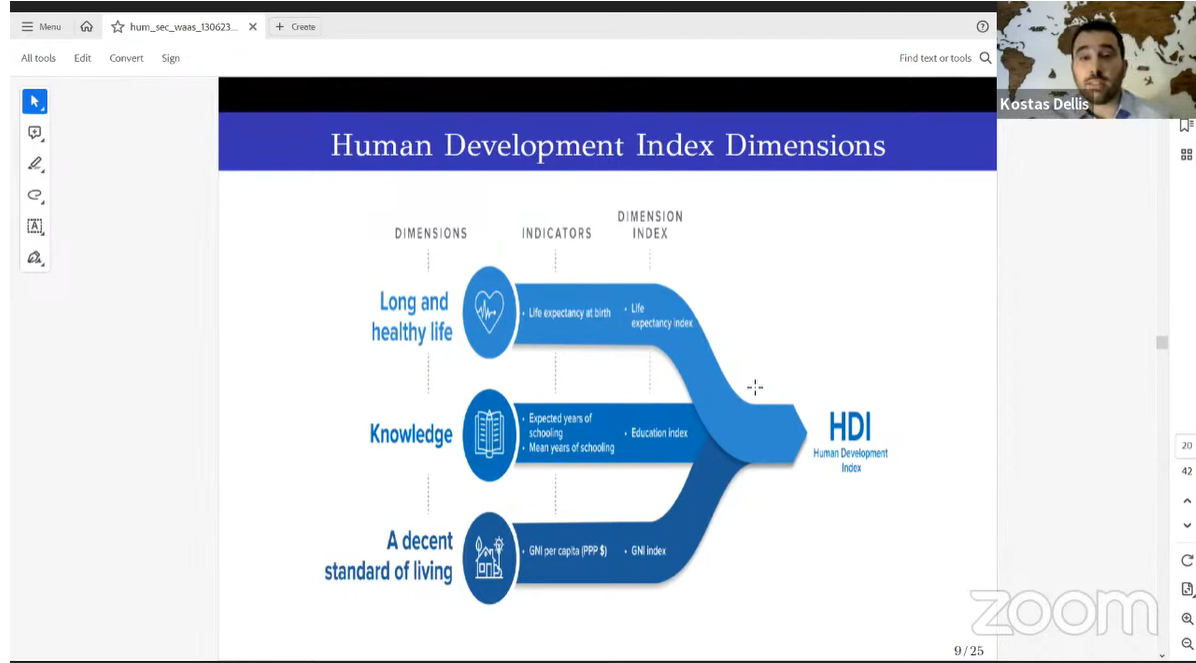
Task: Activate the text box tool
Action: coord(34,226)
